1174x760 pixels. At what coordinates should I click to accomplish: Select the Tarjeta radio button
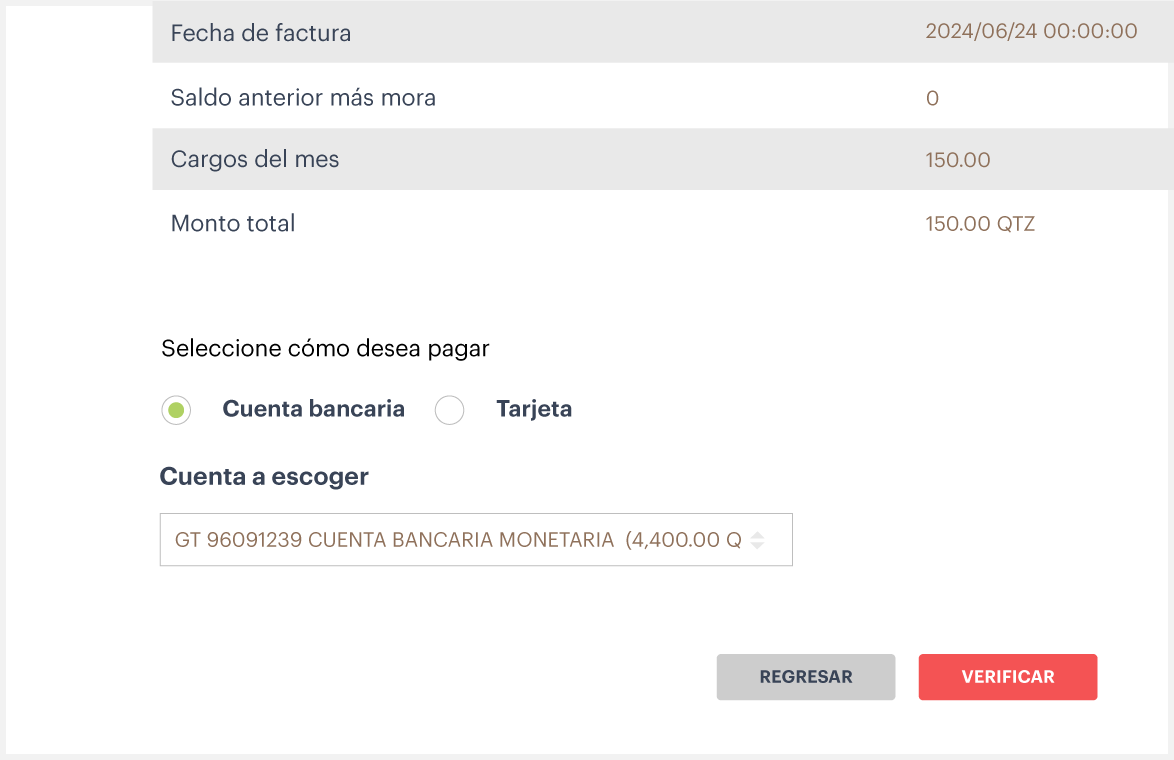coord(449,409)
